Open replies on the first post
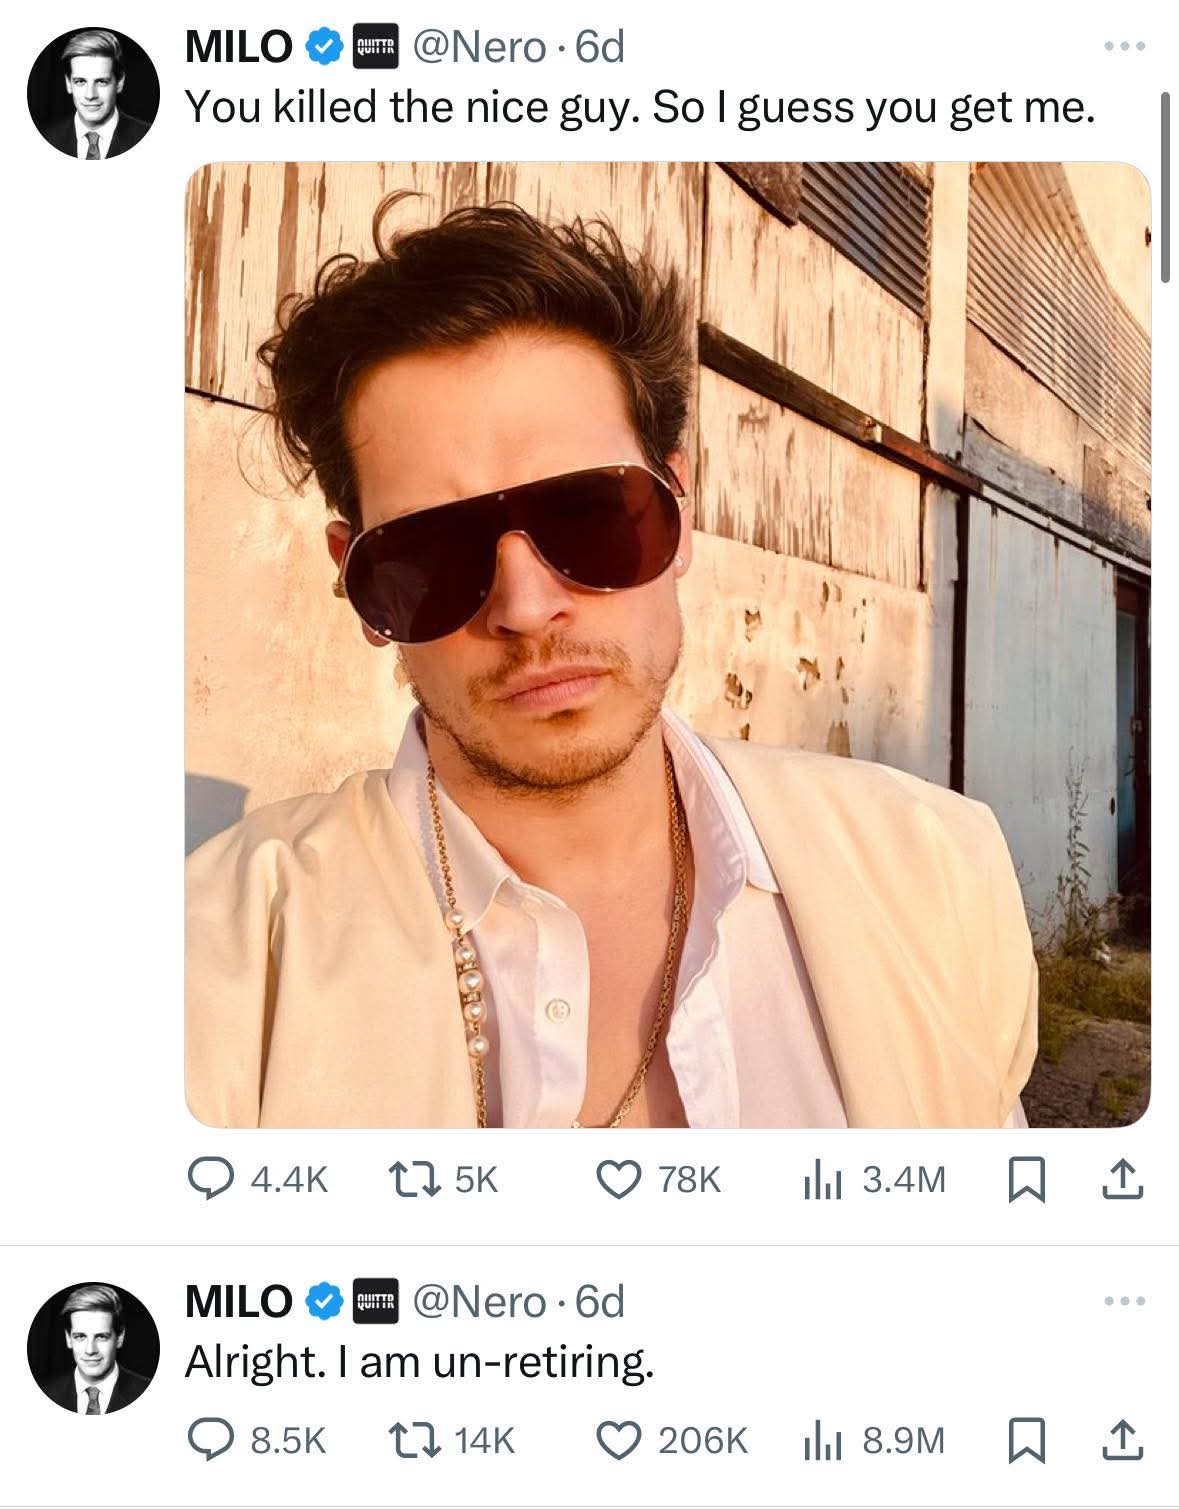 (258, 1180)
